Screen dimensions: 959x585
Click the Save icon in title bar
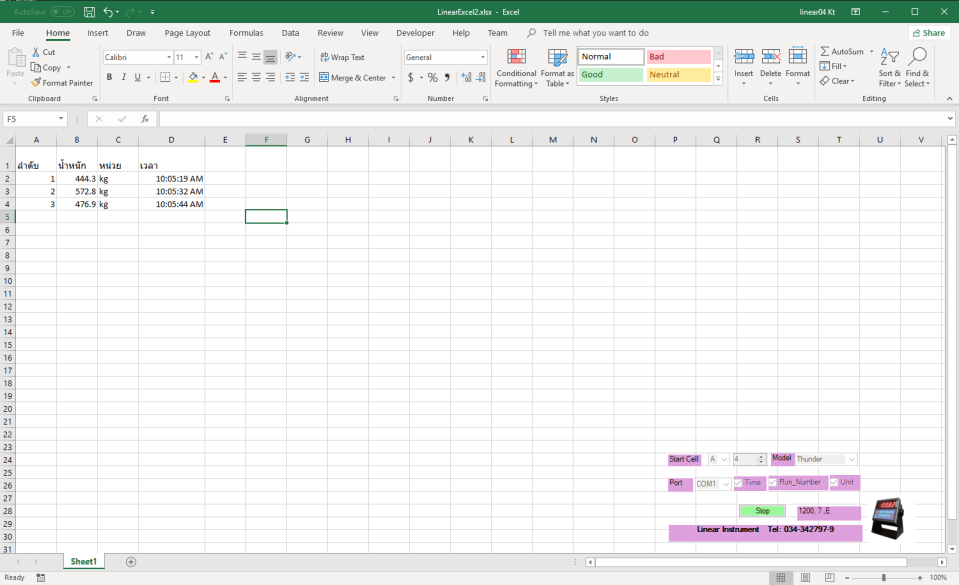pyautogui.click(x=90, y=12)
